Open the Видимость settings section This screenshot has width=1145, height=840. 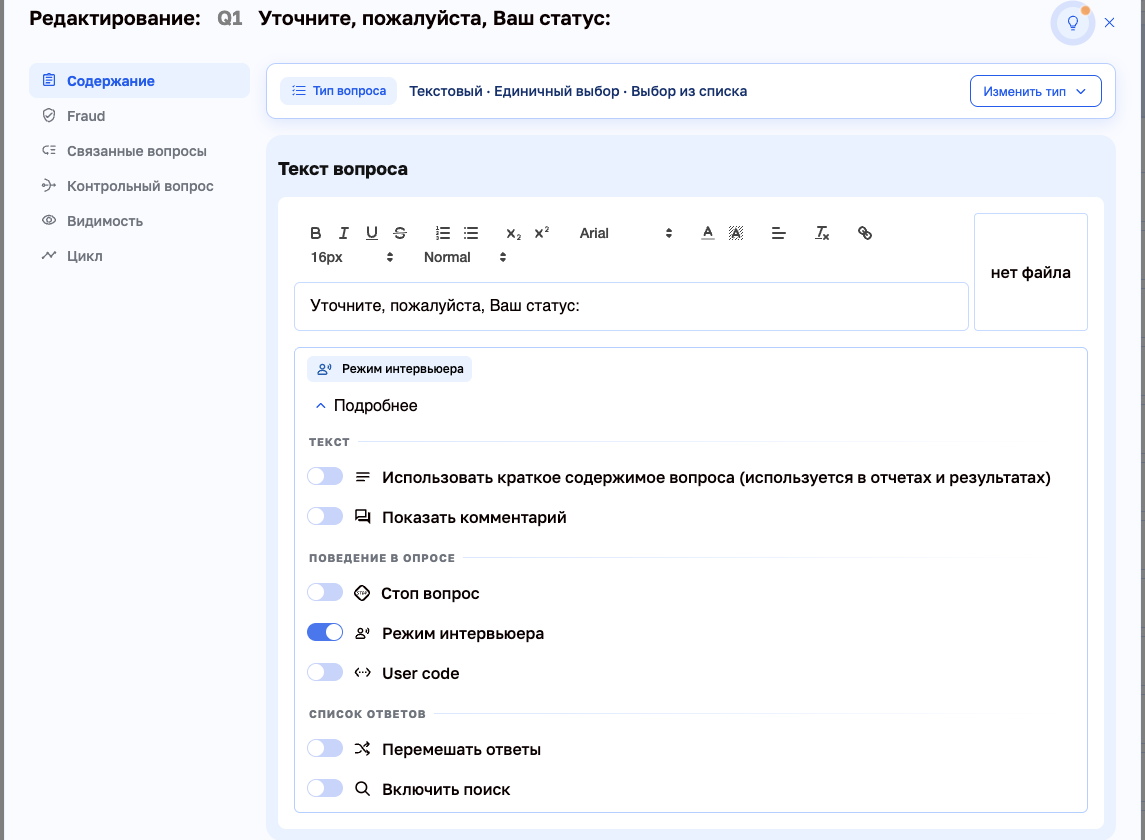[139, 221]
